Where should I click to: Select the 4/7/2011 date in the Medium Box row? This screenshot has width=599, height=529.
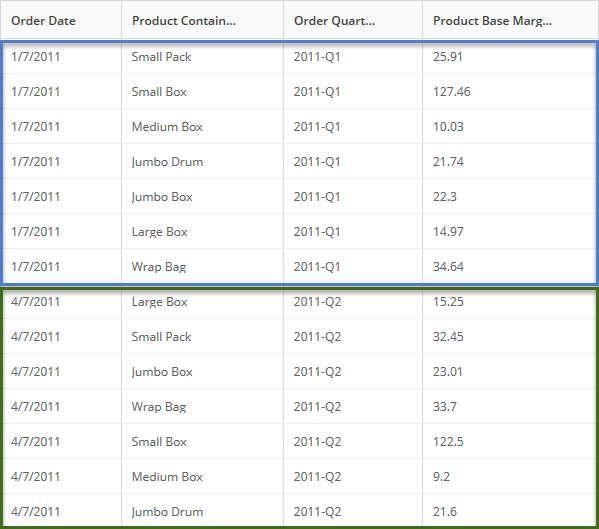point(36,477)
